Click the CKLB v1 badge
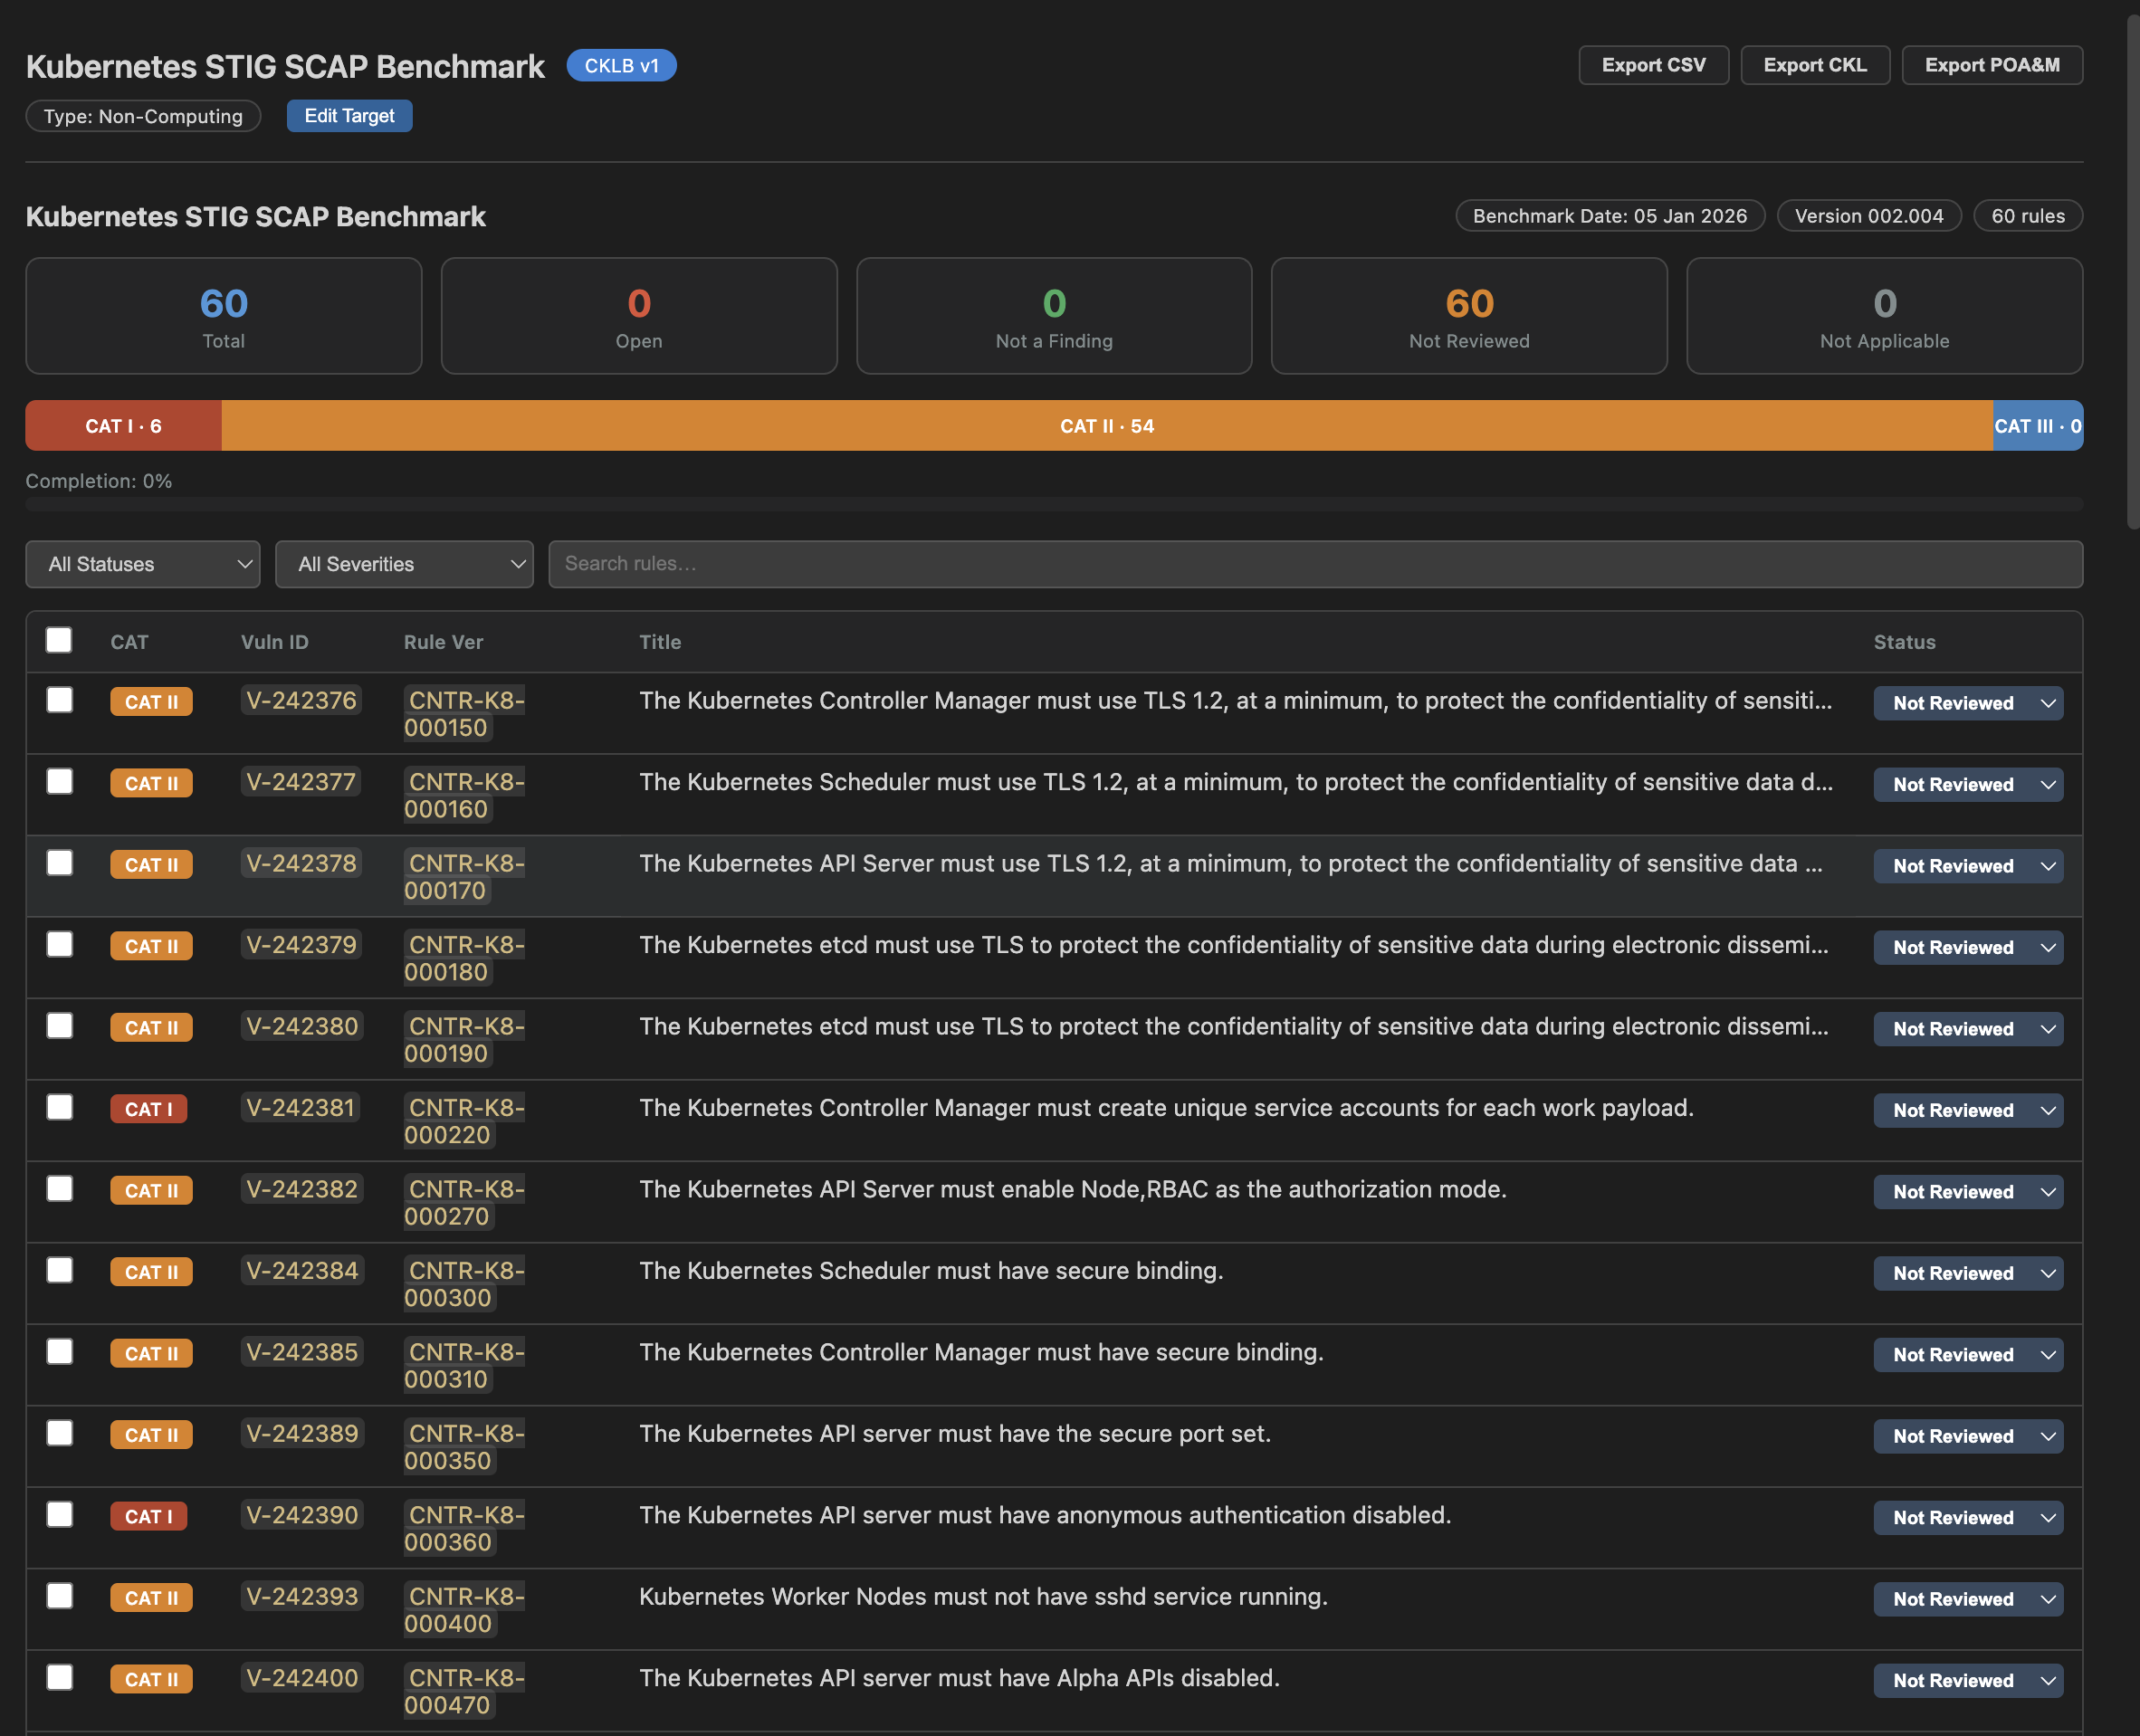Image resolution: width=2140 pixels, height=1736 pixels. tap(621, 65)
